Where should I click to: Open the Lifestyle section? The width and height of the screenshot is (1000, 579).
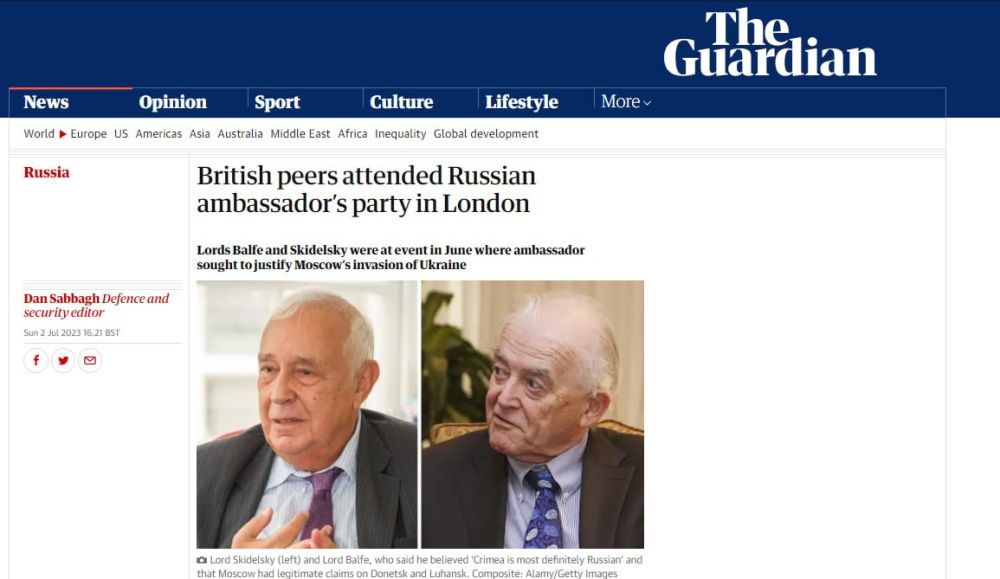522,102
